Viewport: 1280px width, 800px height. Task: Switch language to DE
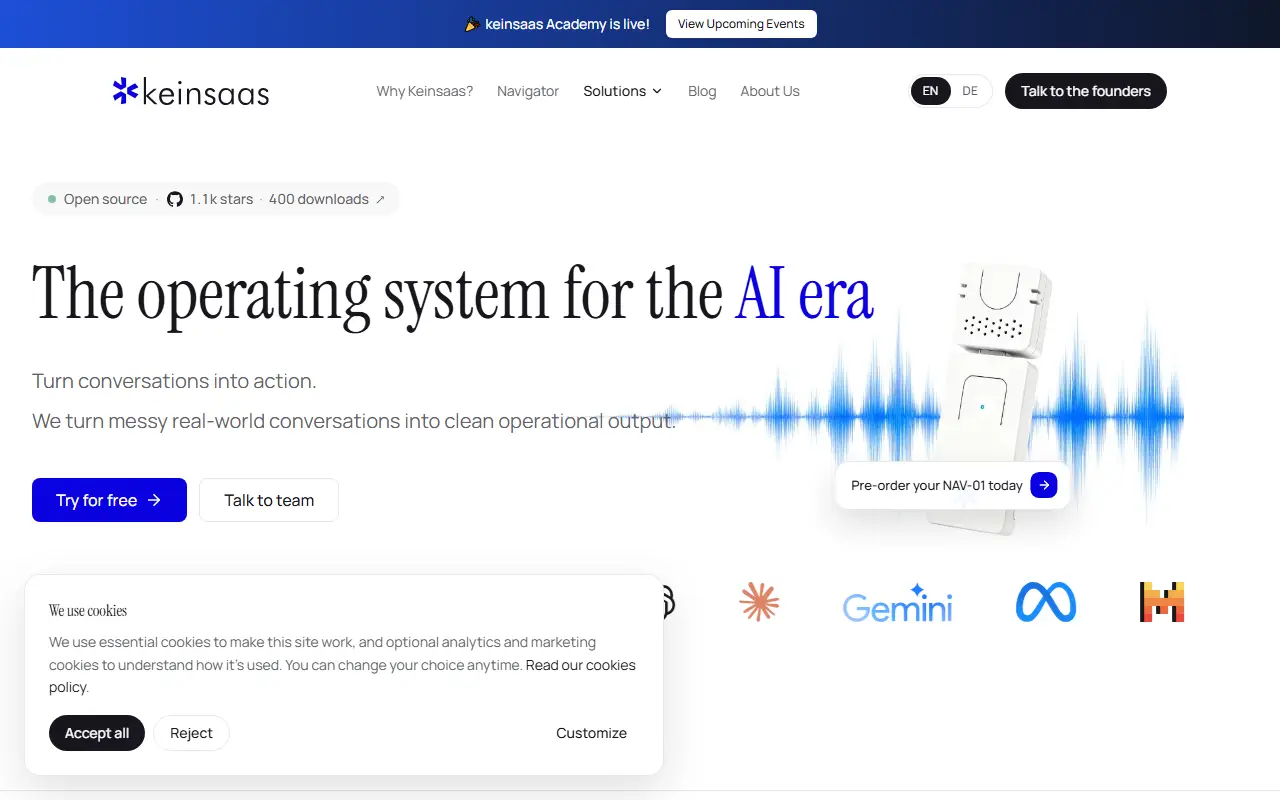pyautogui.click(x=970, y=91)
